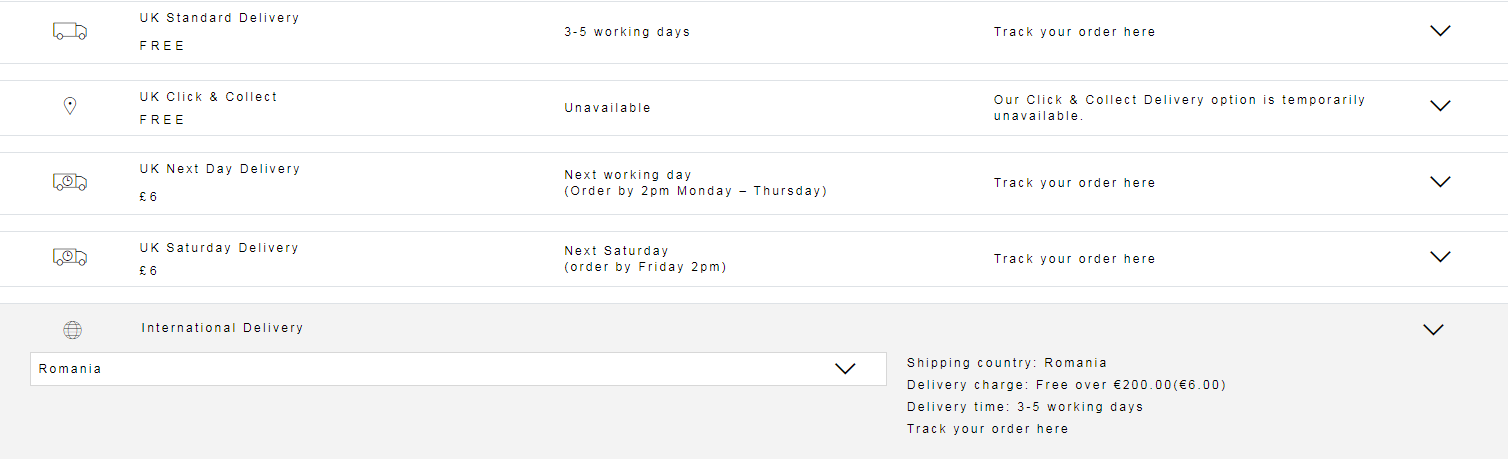Click the UK Saturday Delivery title
The height and width of the screenshot is (459, 1508).
pos(219,248)
